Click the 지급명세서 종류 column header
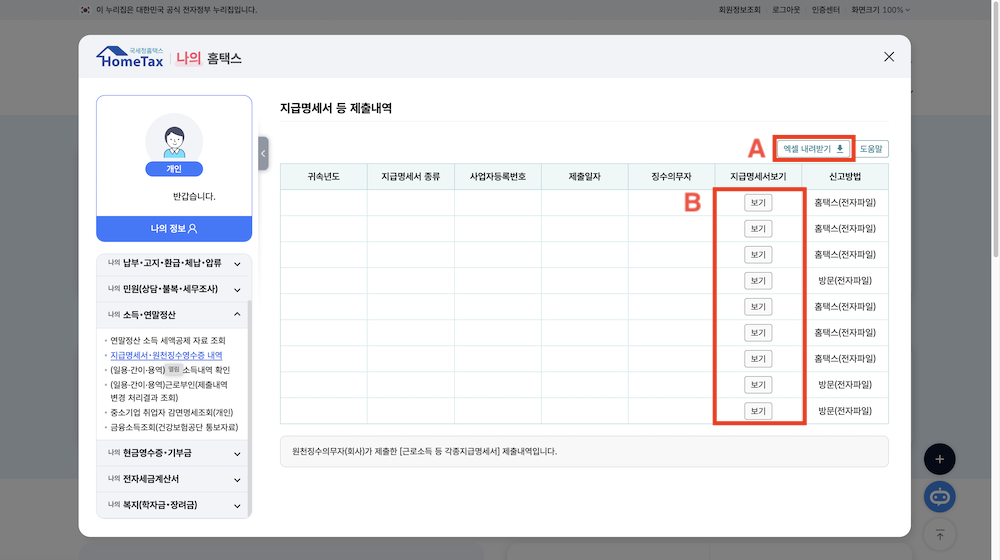The image size is (1000, 560). [411, 177]
